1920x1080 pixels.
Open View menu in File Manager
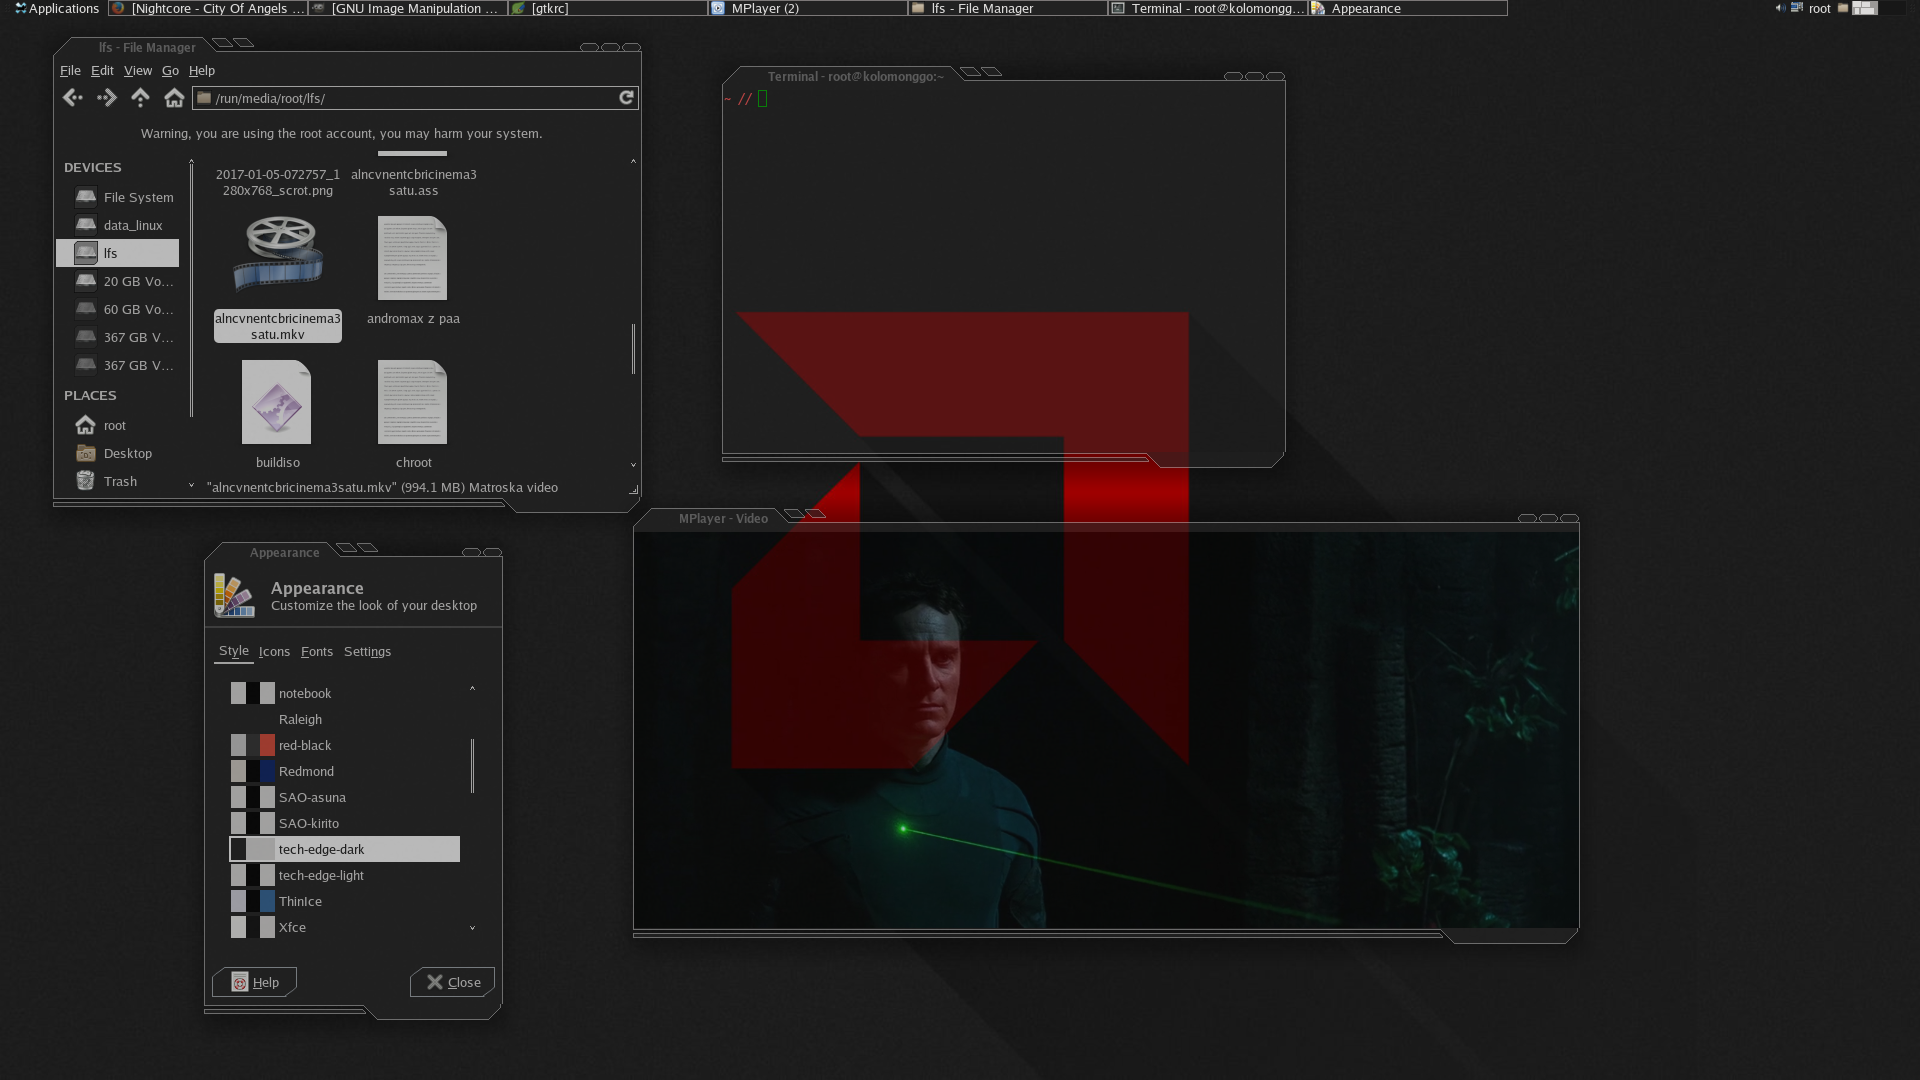coord(138,70)
